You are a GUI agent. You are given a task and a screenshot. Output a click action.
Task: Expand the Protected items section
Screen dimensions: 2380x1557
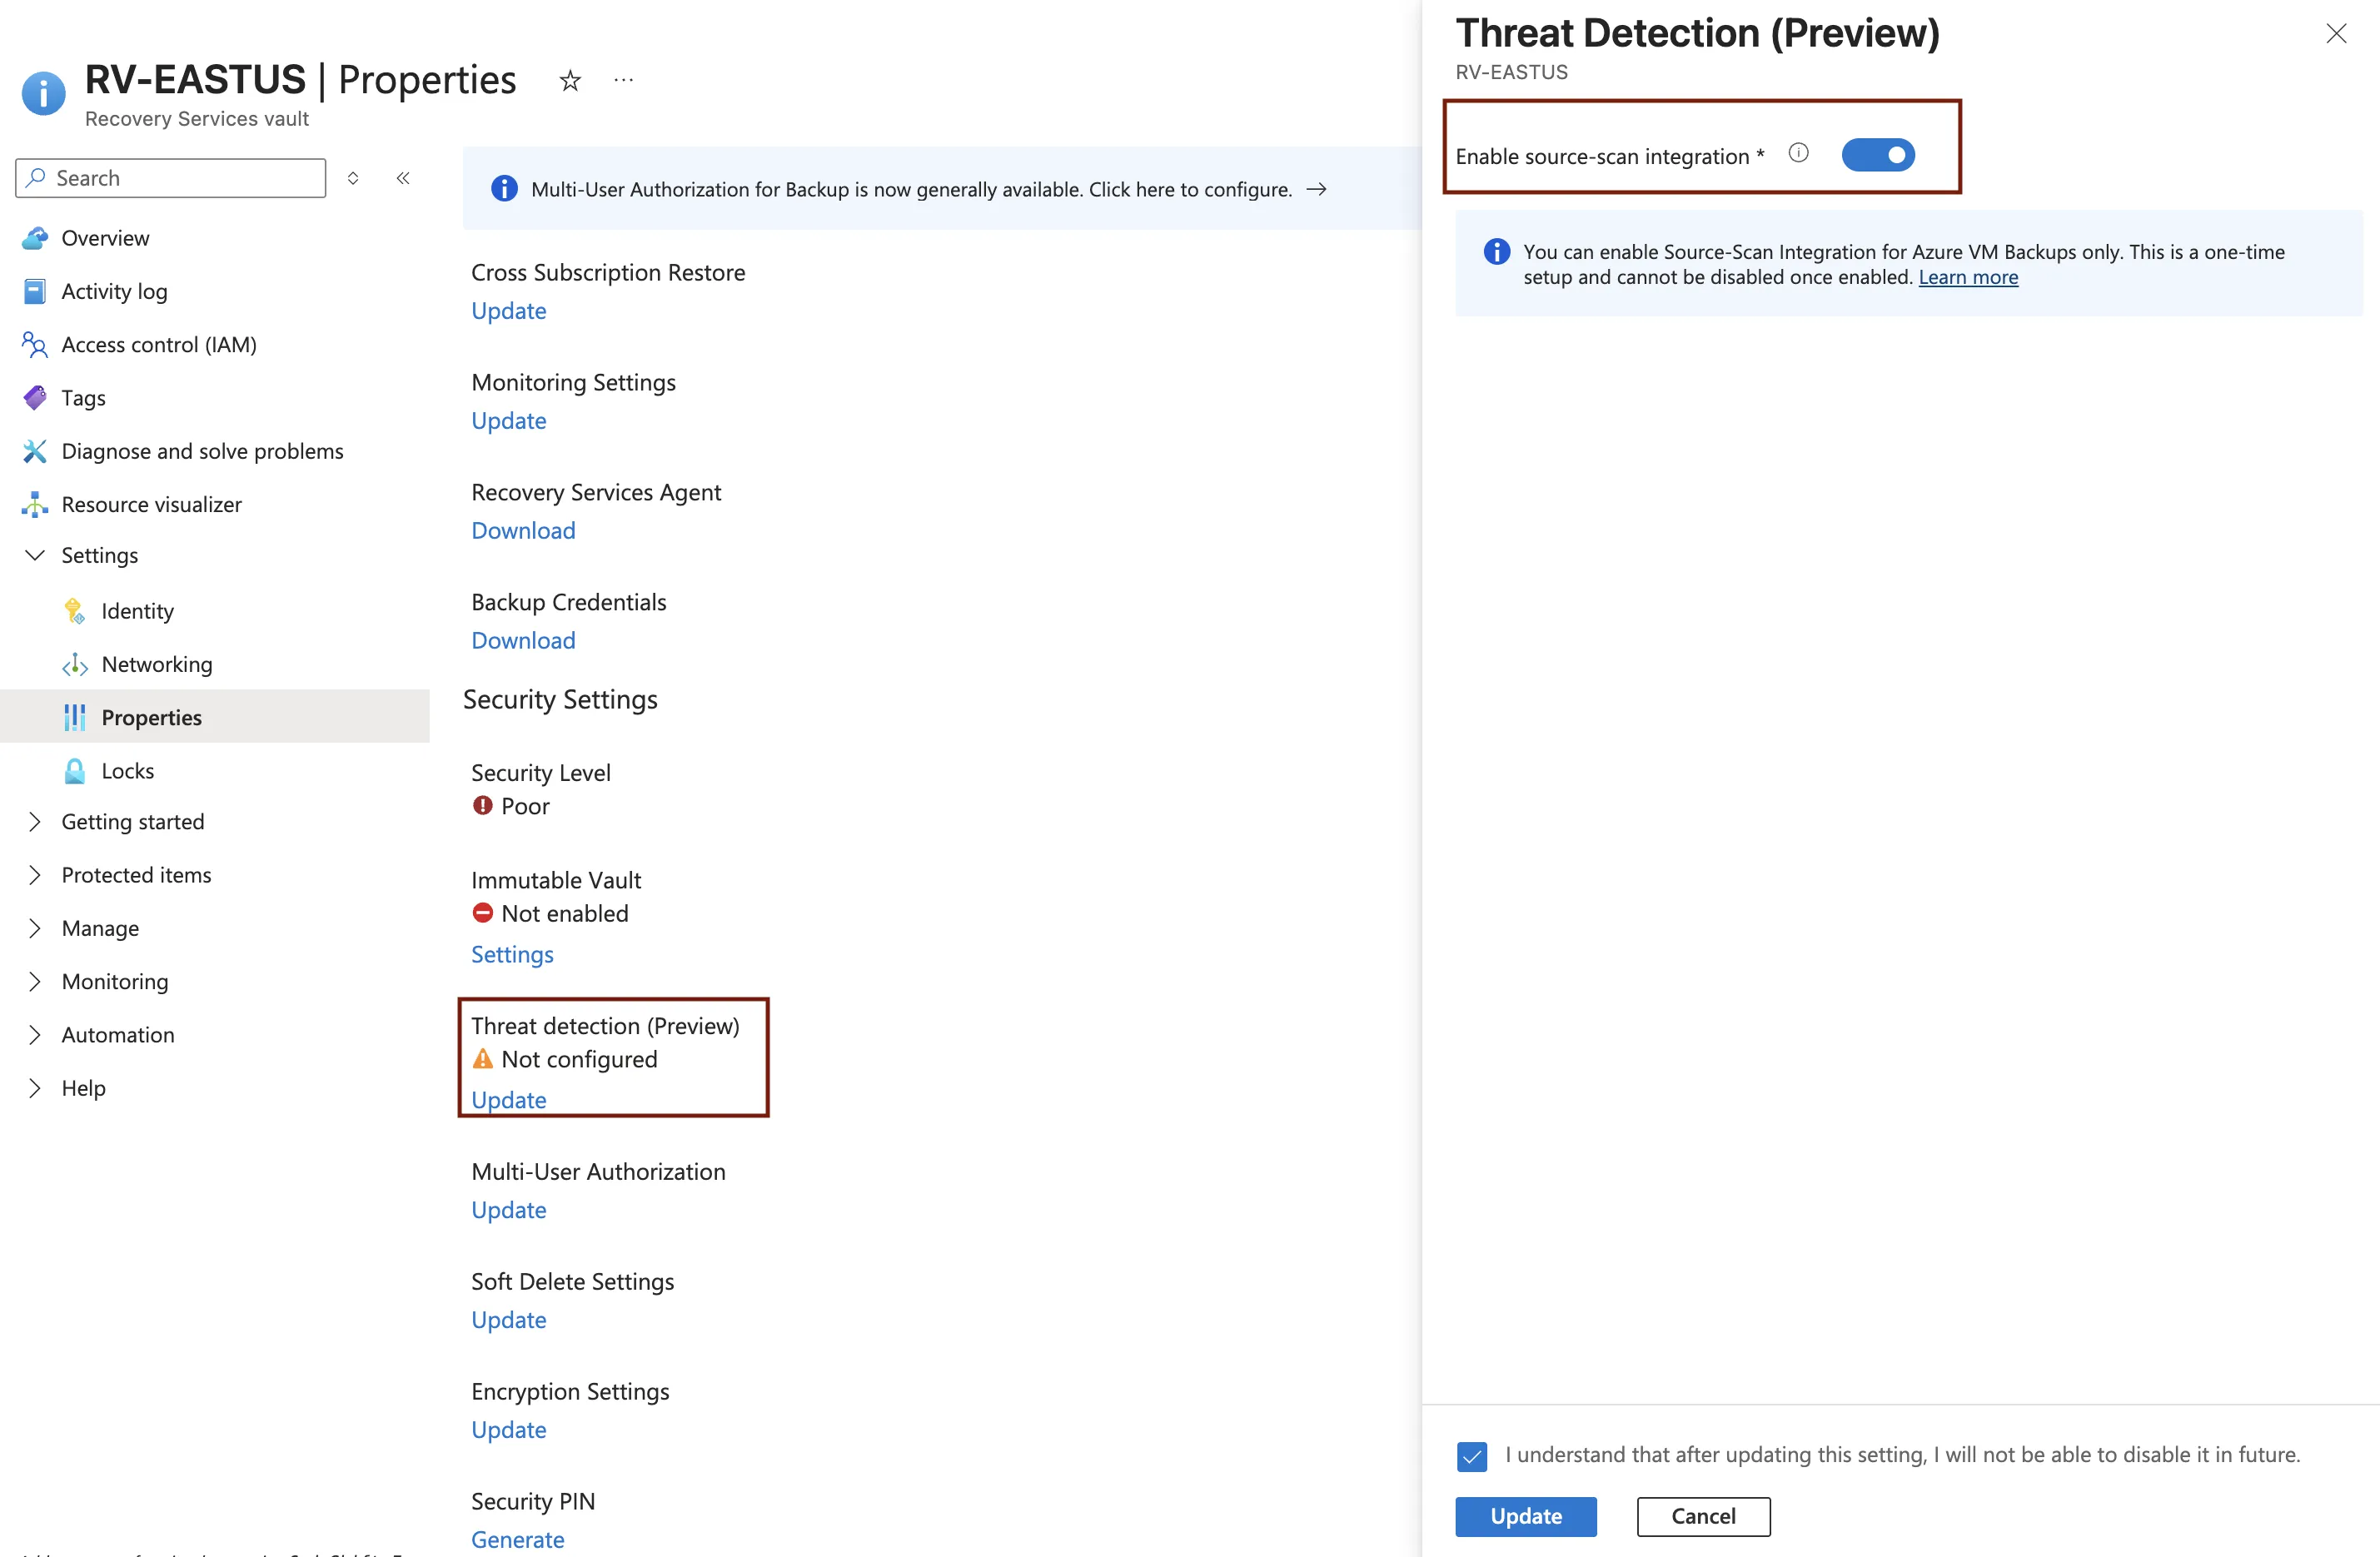tap(34, 874)
